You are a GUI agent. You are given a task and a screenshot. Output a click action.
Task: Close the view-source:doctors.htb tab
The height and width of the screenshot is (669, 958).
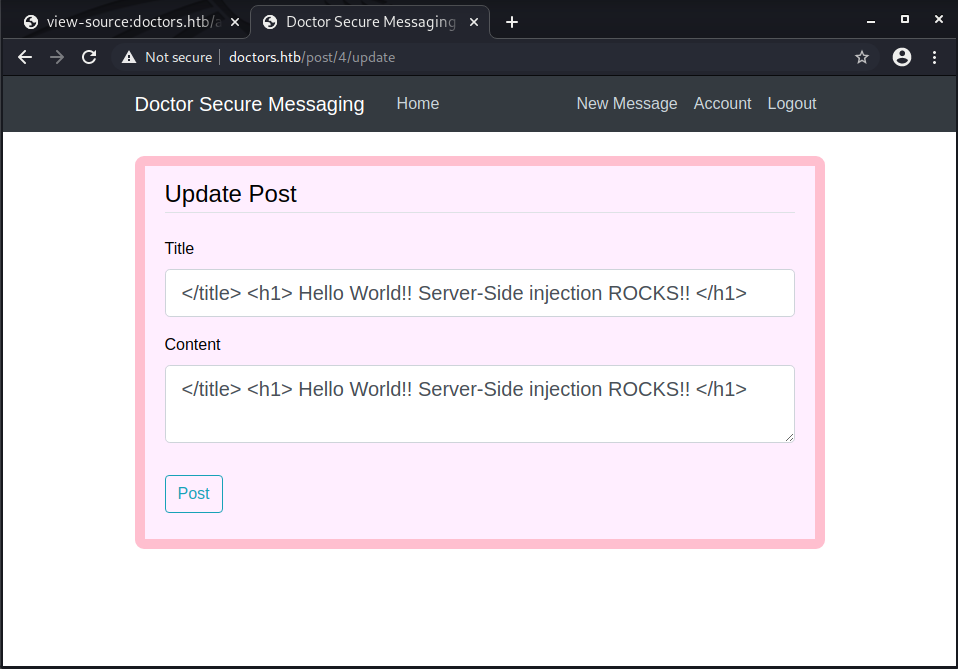[235, 22]
